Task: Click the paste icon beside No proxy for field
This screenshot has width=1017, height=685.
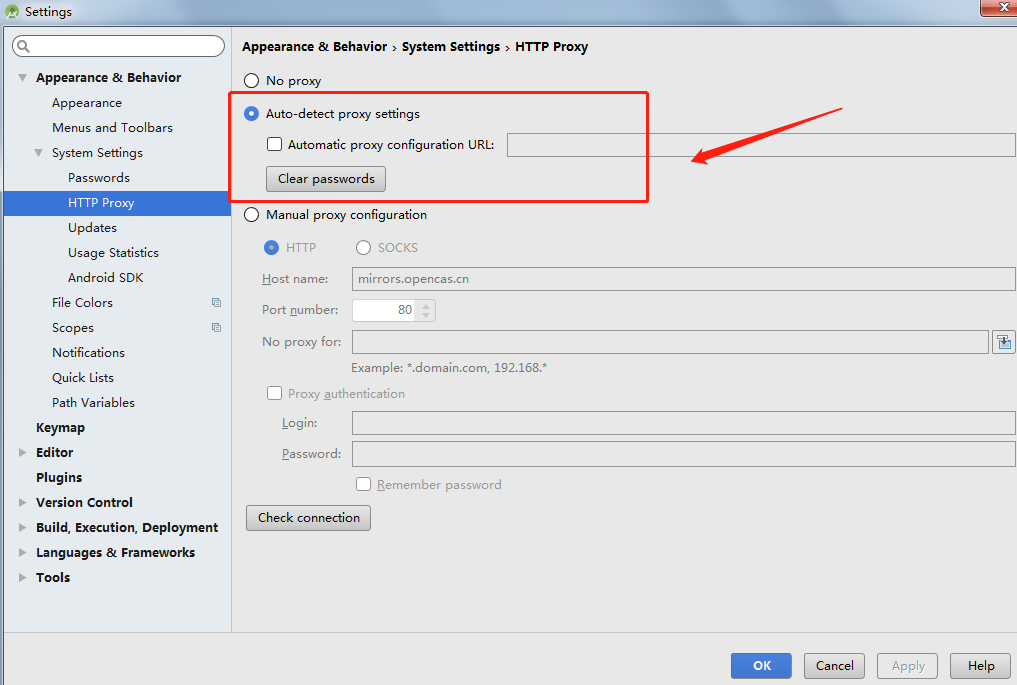Action: coord(1004,341)
